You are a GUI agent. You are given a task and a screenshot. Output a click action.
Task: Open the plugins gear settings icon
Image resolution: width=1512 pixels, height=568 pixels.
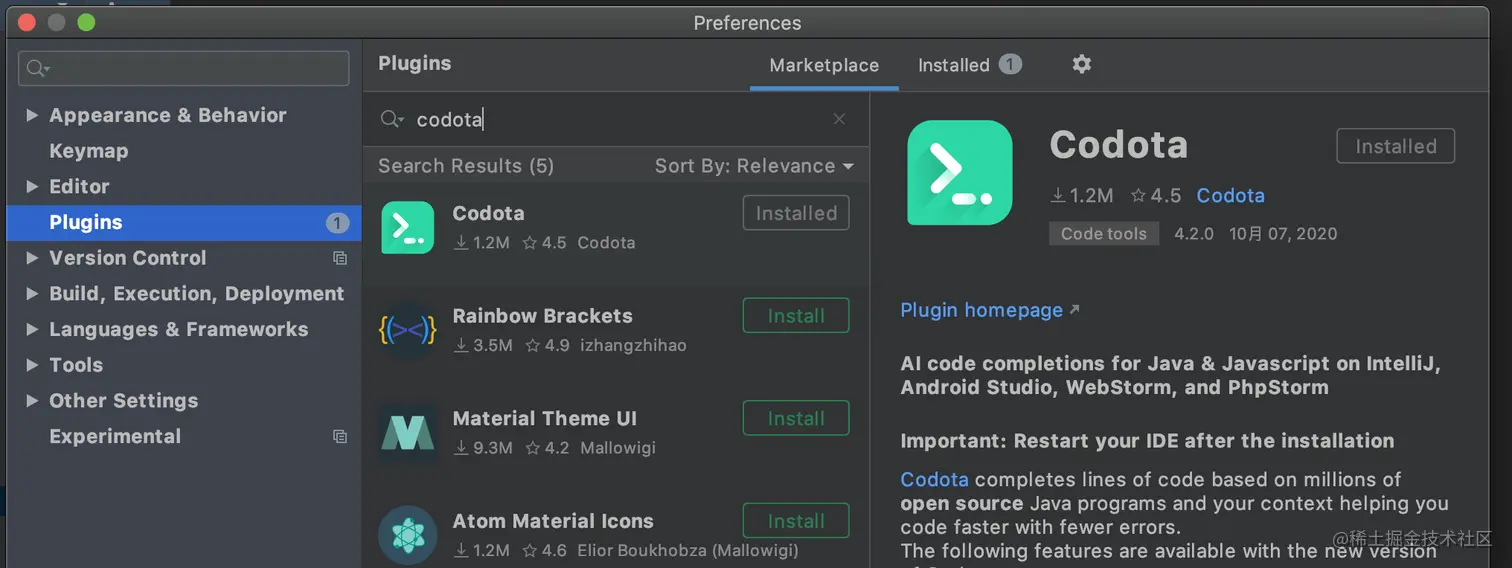click(1081, 64)
